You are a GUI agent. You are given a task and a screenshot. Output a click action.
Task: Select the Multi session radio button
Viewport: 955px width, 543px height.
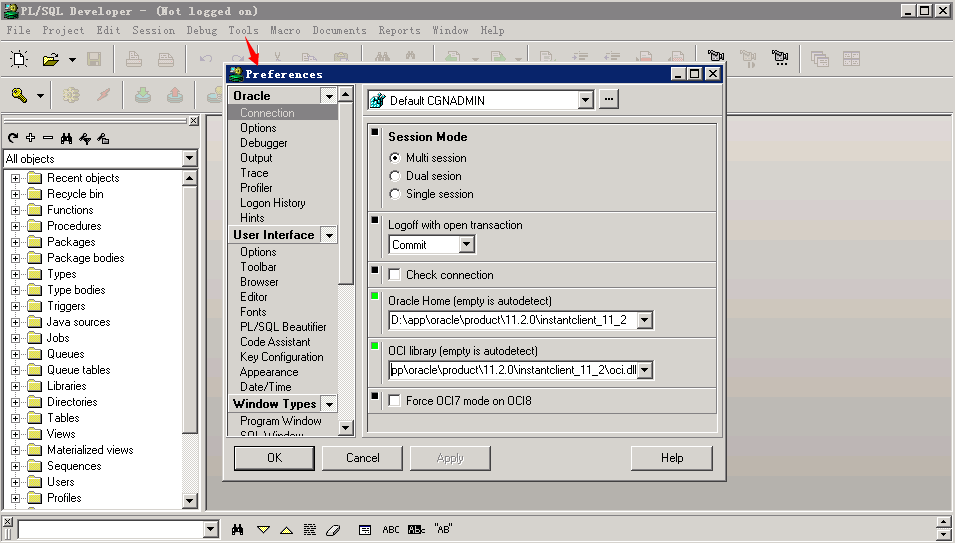(x=395, y=158)
